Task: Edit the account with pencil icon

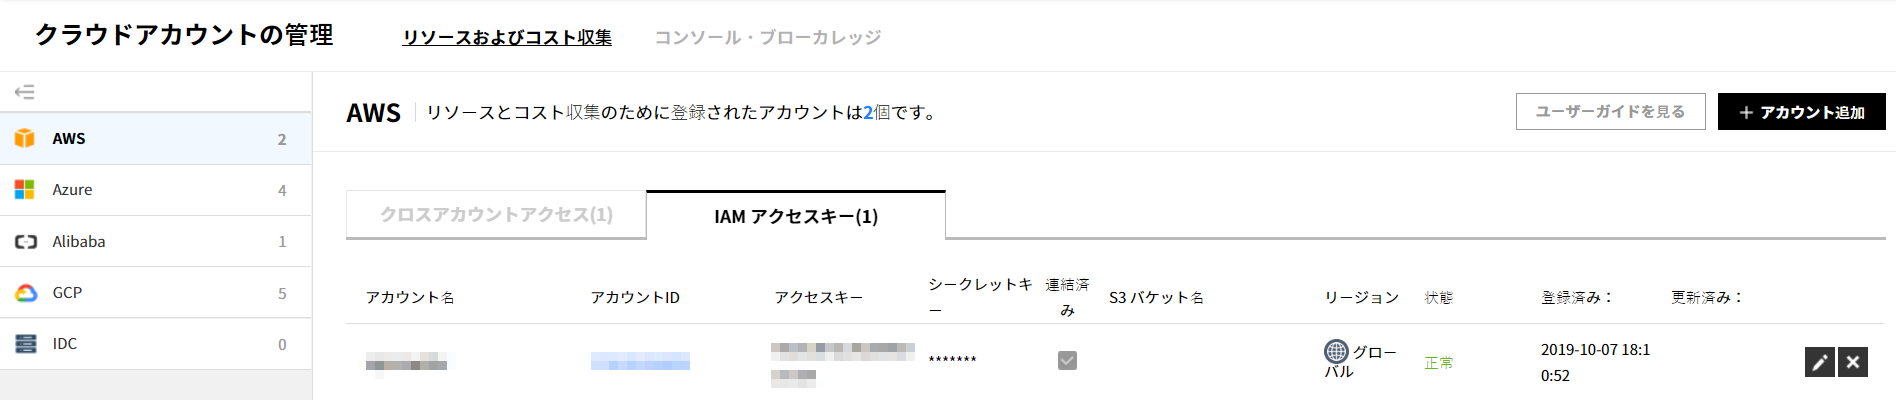Action: (1819, 362)
